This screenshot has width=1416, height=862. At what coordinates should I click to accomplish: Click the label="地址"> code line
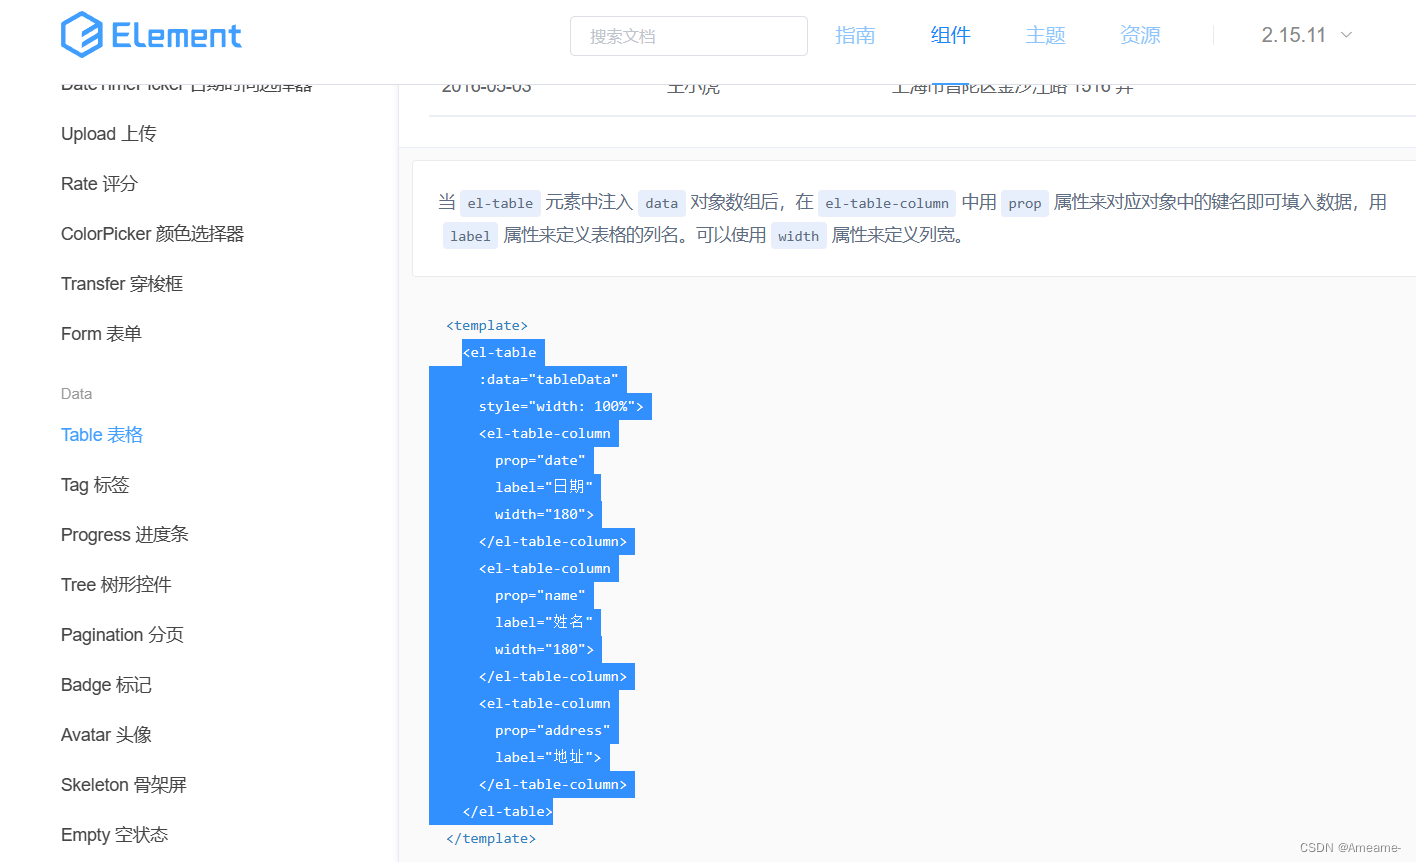[548, 758]
